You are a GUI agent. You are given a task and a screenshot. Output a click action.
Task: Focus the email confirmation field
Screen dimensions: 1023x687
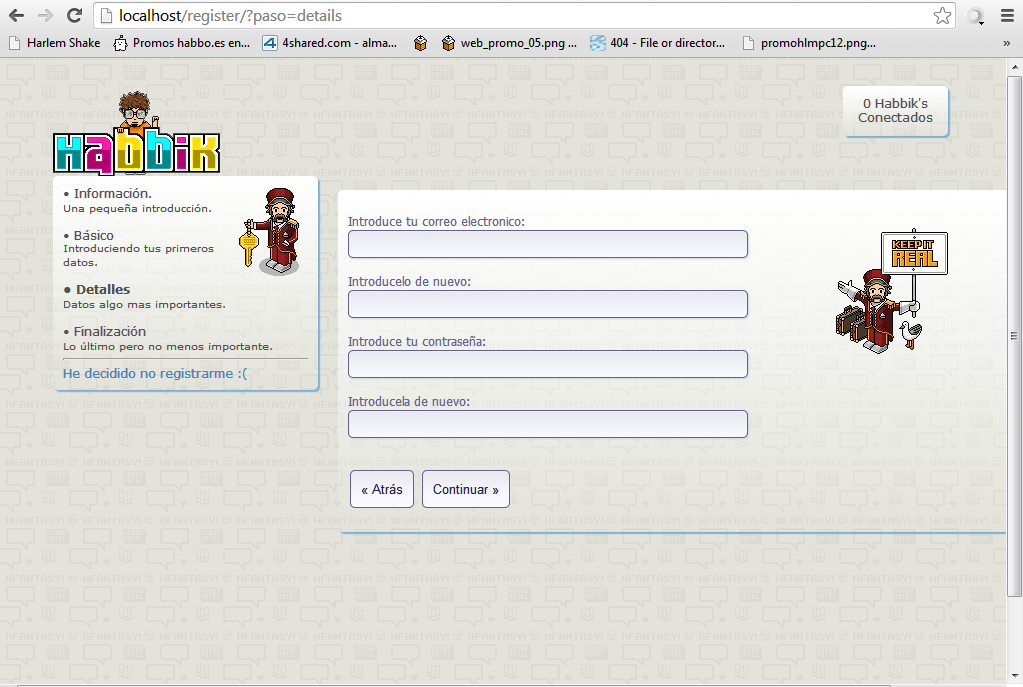point(547,304)
